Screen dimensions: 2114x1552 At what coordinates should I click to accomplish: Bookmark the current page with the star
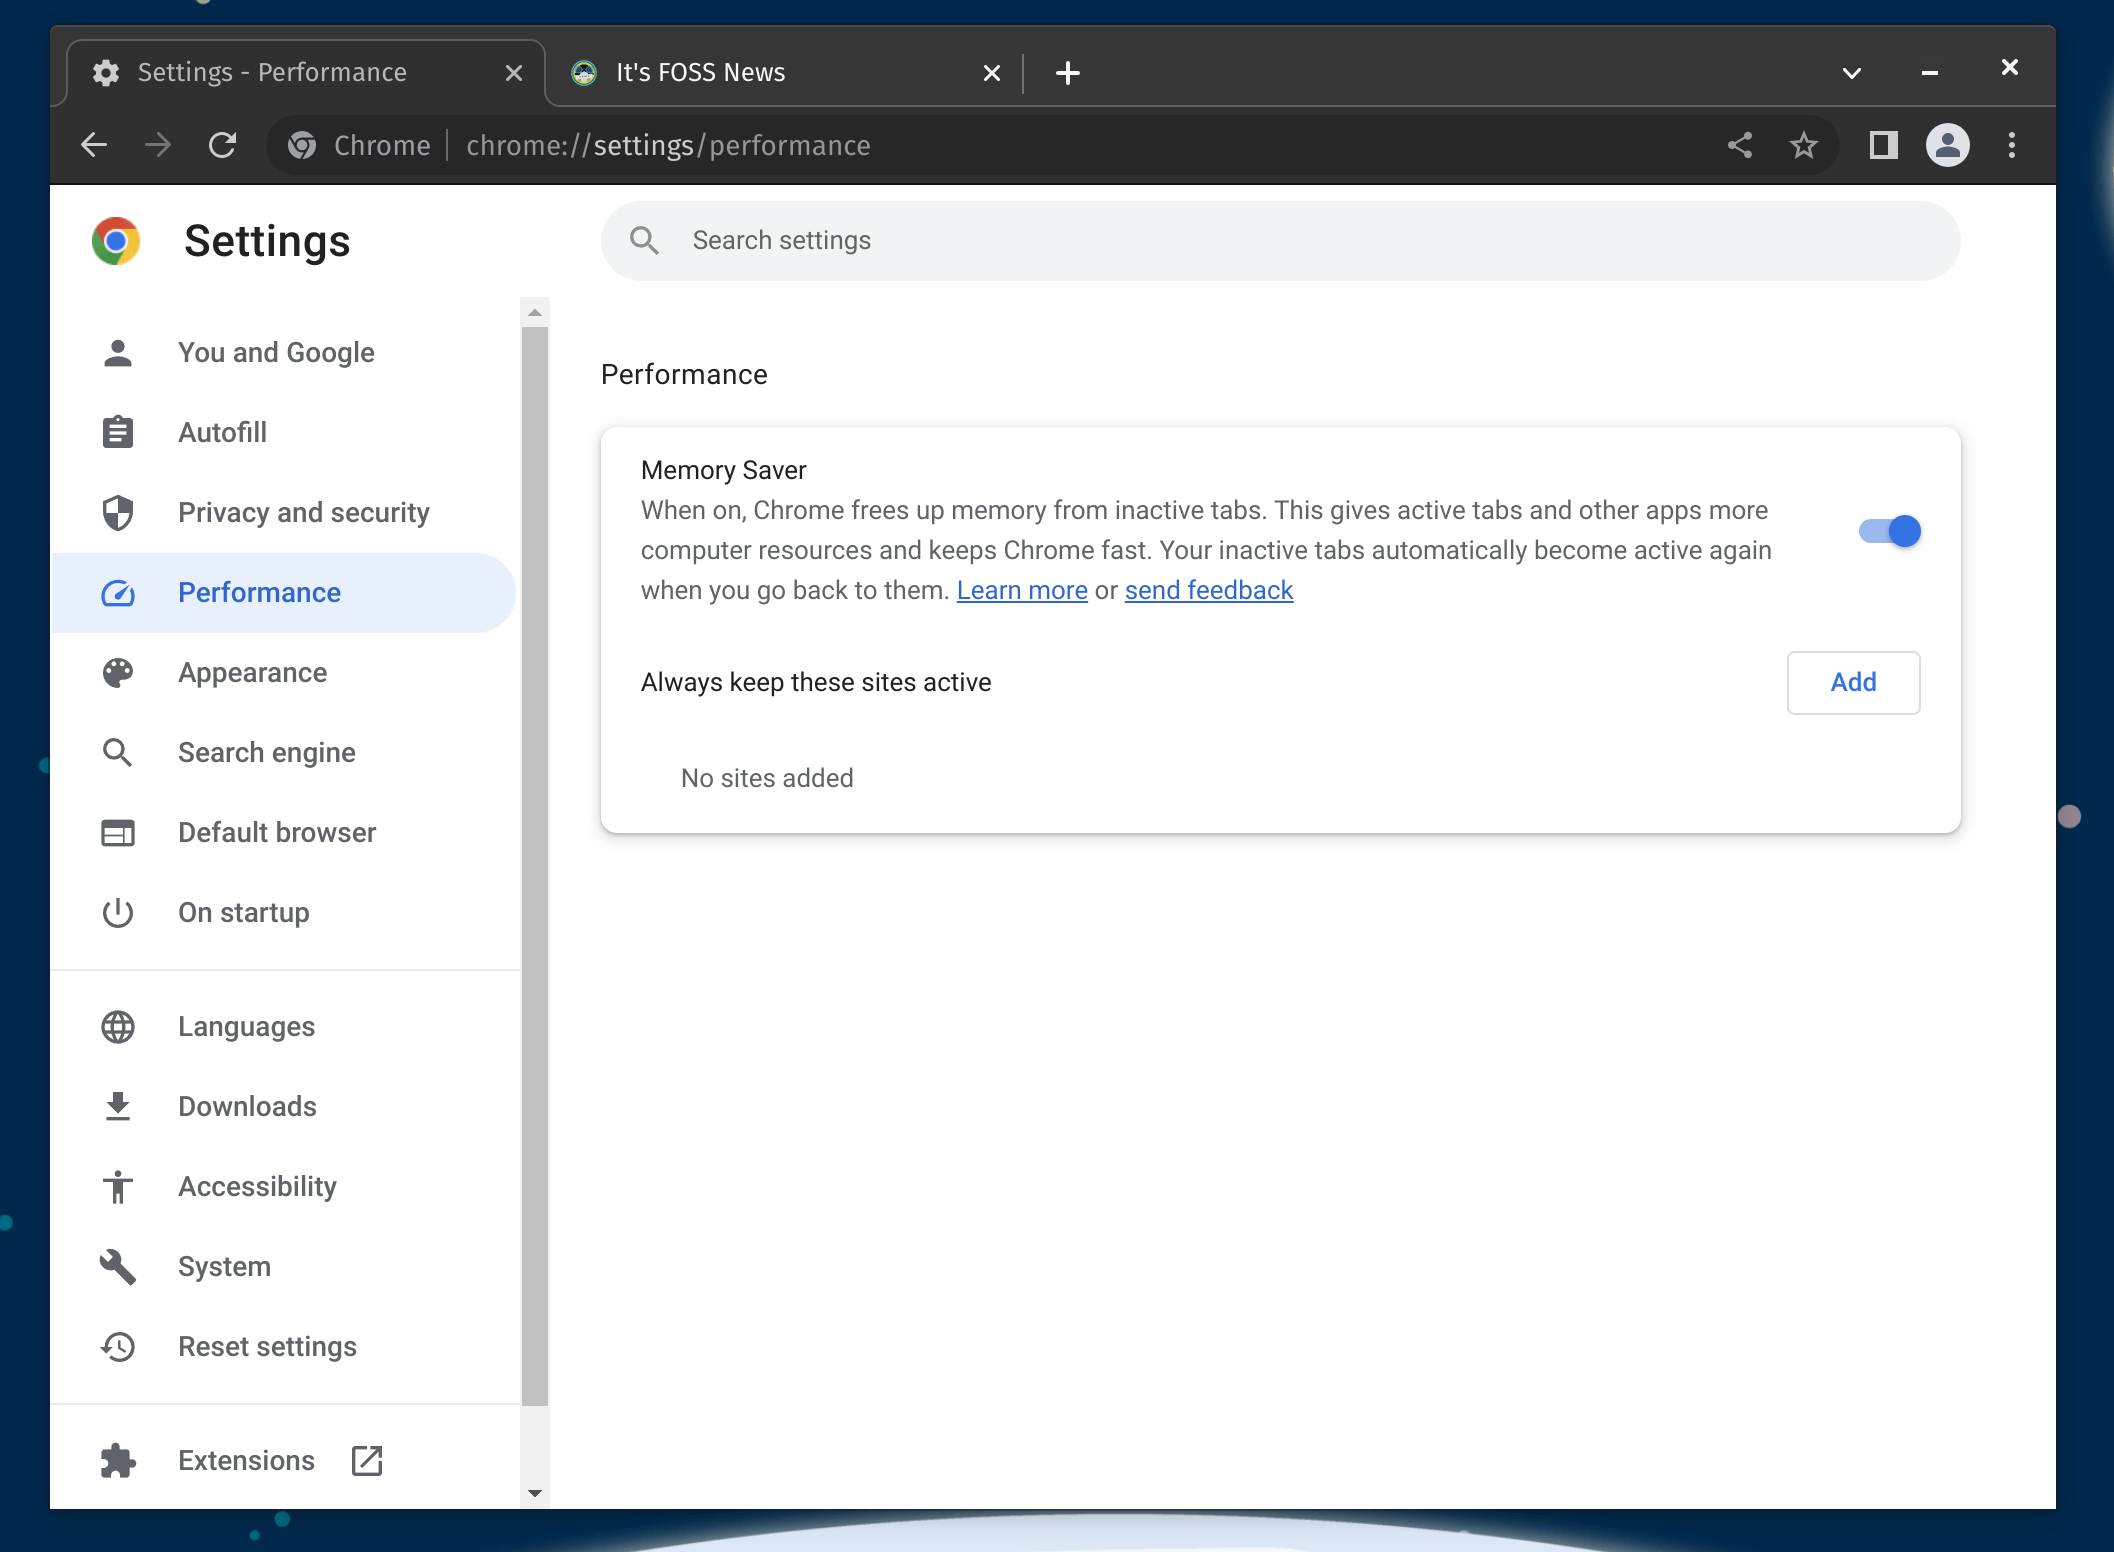(1803, 145)
